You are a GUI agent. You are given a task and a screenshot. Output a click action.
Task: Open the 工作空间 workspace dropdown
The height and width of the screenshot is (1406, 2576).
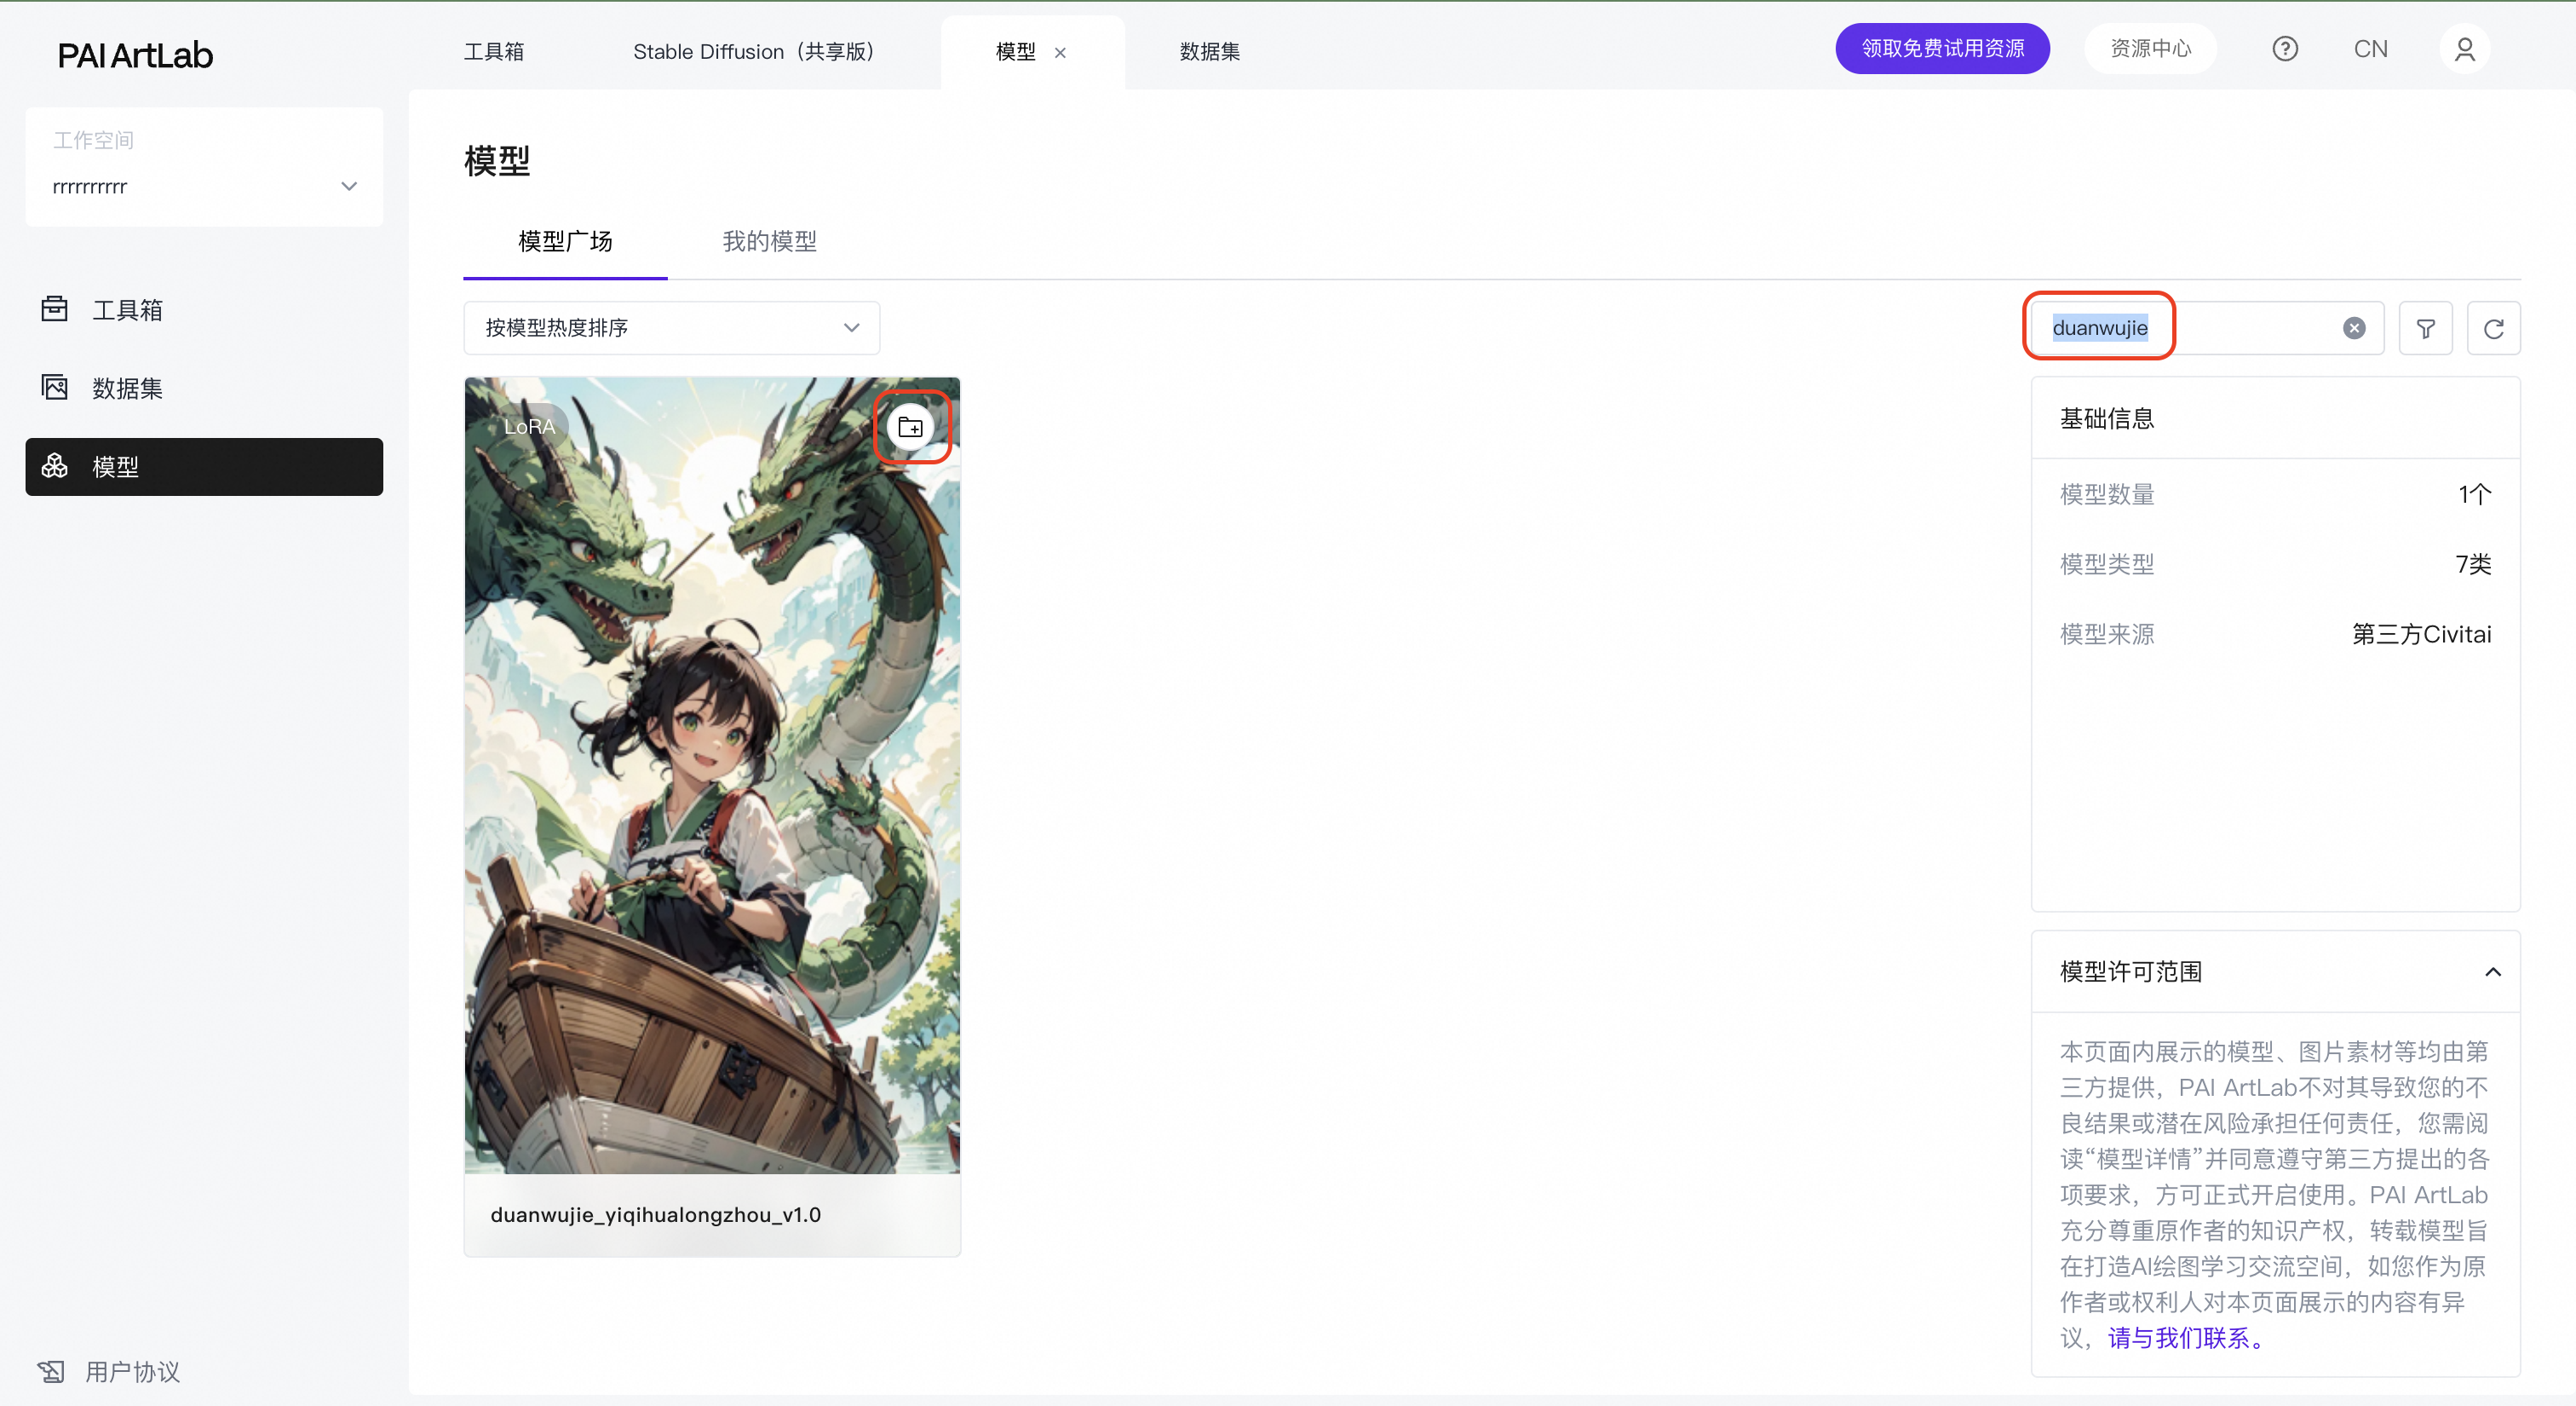[x=204, y=186]
